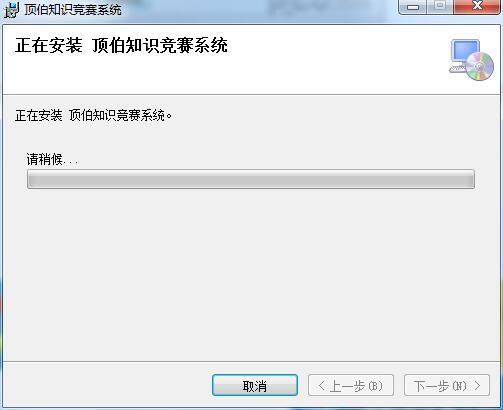Click the CD disc in the setup graphic

click(480, 66)
